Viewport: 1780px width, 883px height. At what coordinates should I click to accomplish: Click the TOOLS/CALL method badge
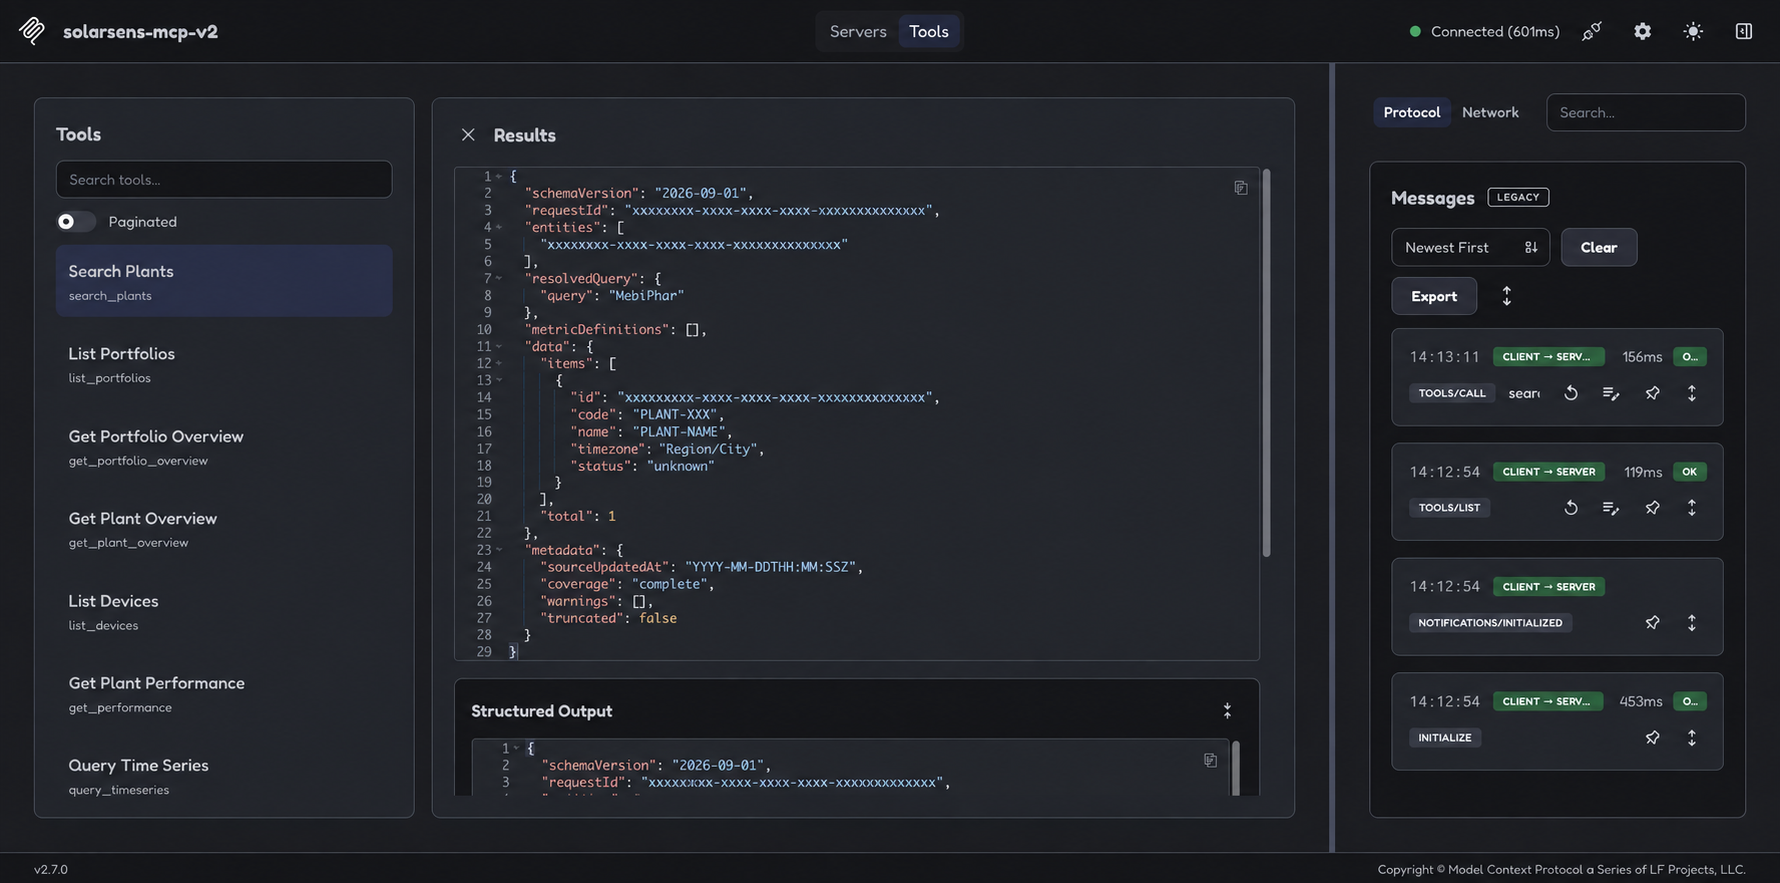(1452, 393)
